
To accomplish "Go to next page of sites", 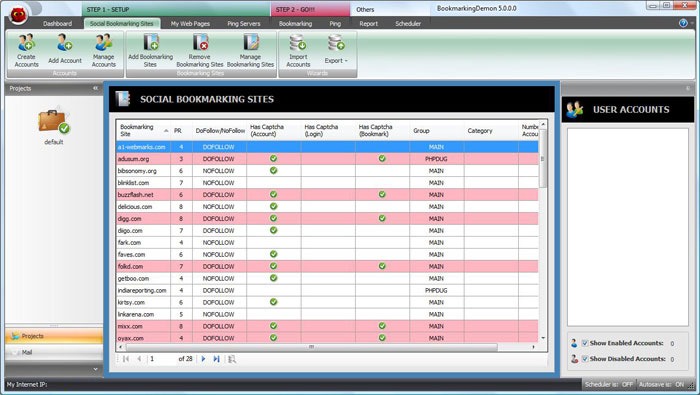I will 204,359.
